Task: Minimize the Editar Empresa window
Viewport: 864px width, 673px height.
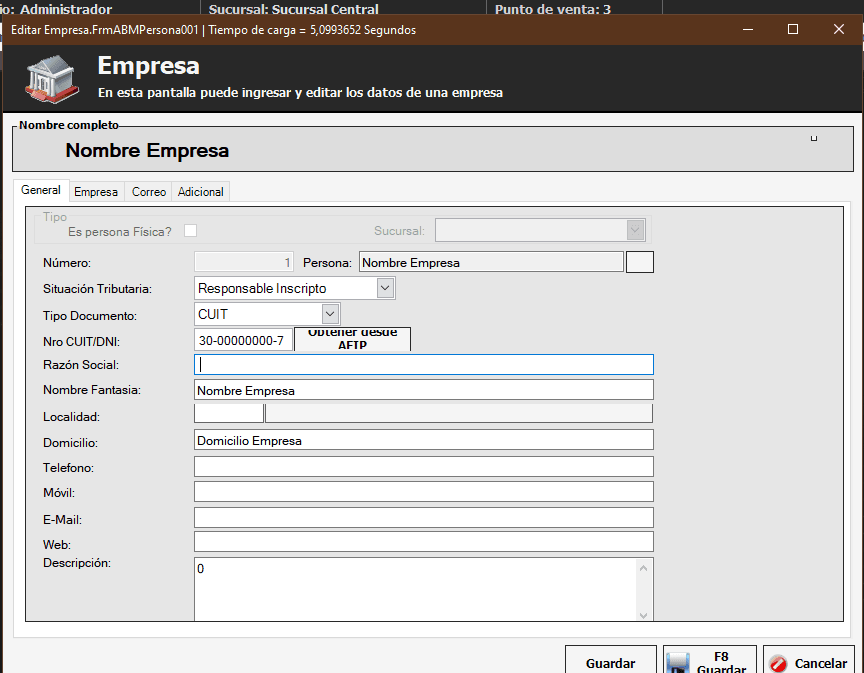Action: pos(747,29)
